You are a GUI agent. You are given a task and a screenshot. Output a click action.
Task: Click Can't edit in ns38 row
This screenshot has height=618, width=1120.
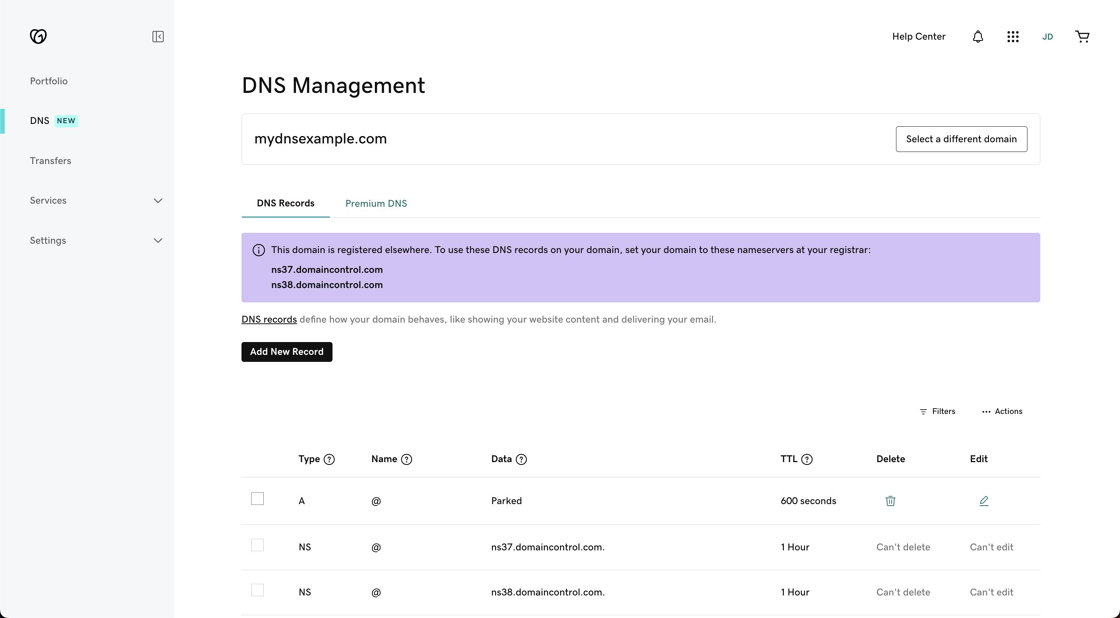[x=991, y=592]
